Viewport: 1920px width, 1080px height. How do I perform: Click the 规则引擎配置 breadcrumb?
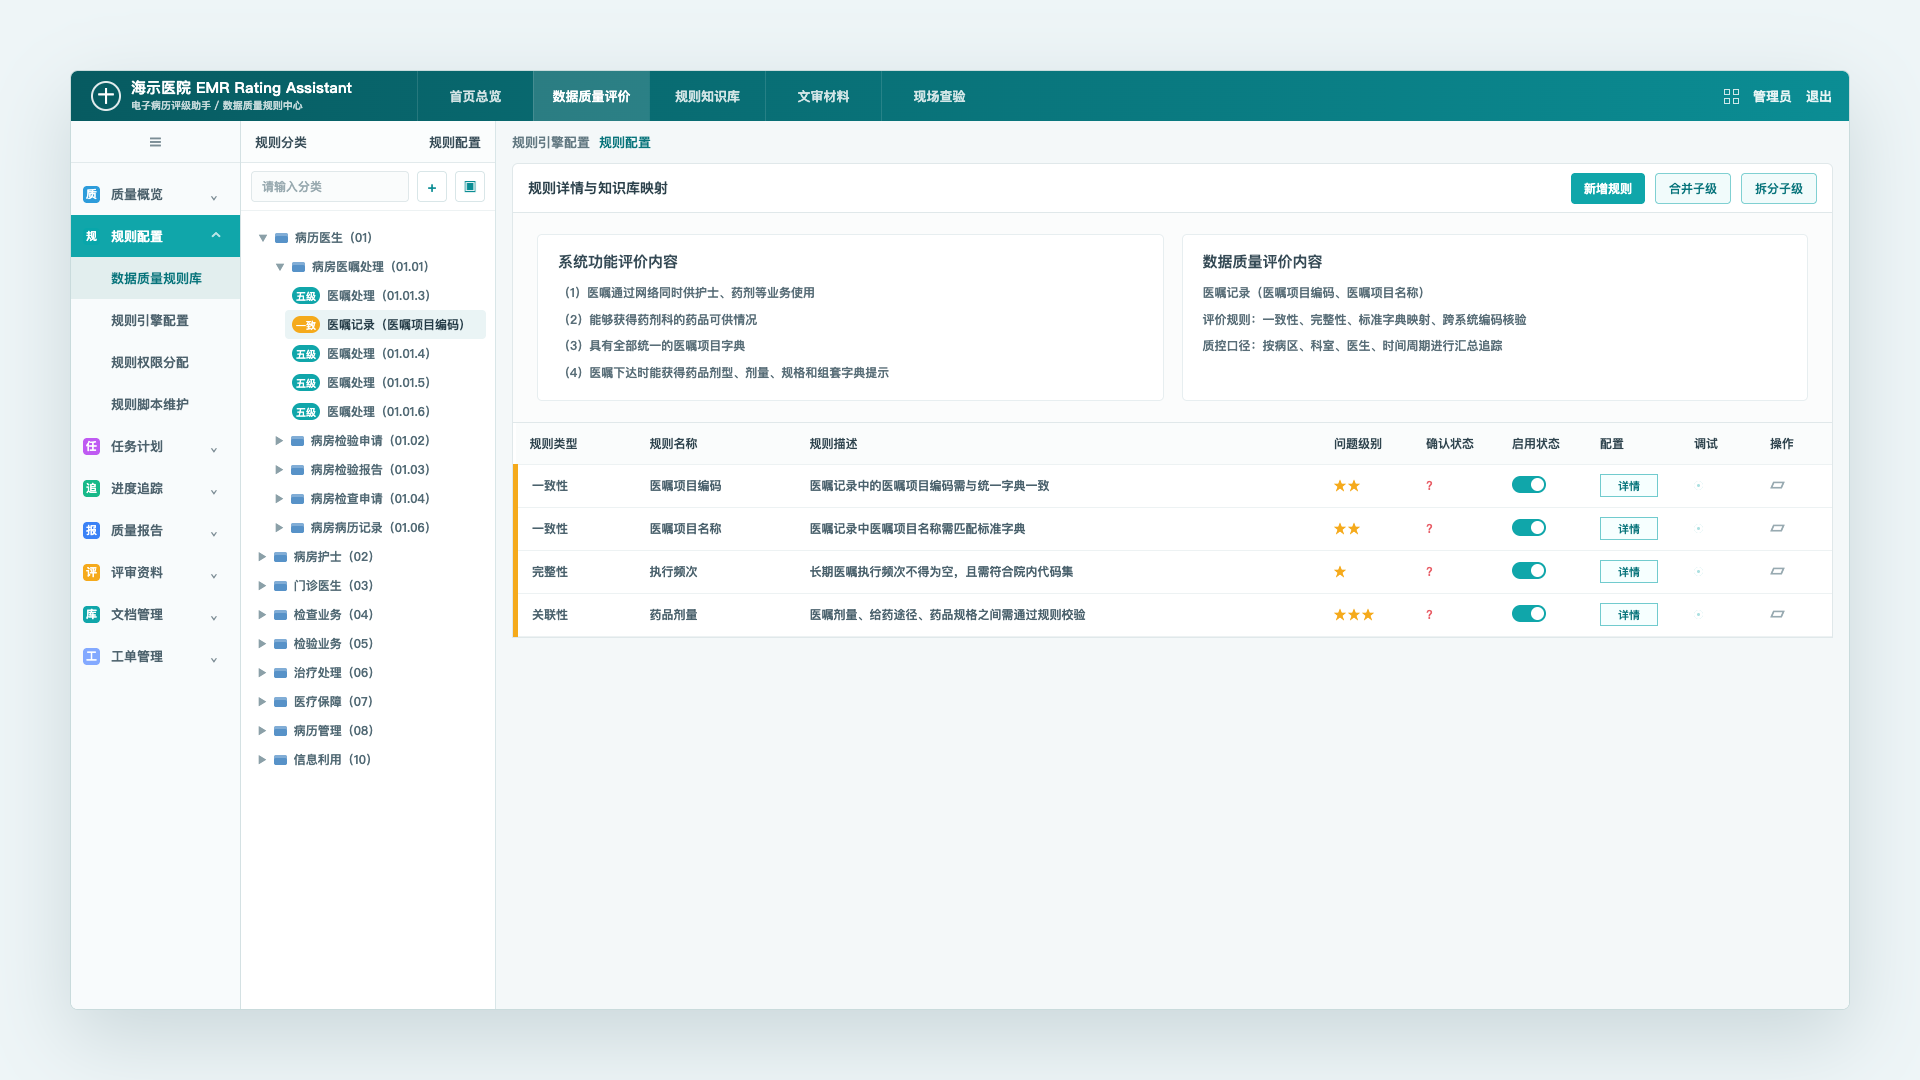550,143
